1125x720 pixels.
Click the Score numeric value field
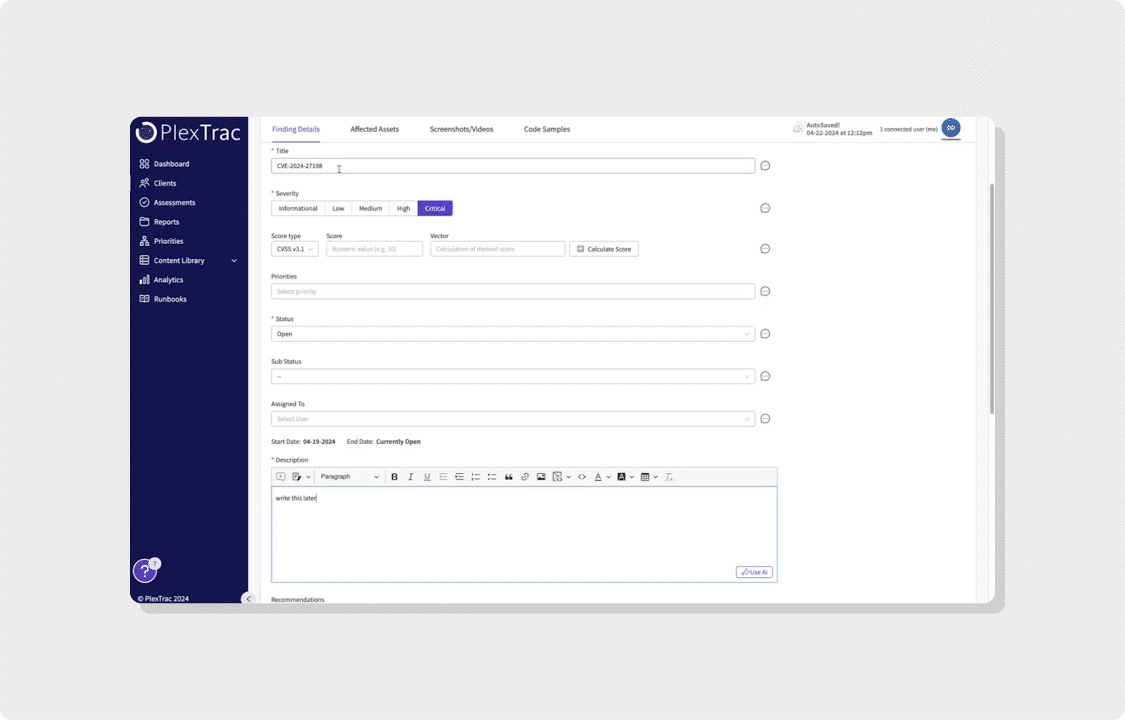coord(375,249)
